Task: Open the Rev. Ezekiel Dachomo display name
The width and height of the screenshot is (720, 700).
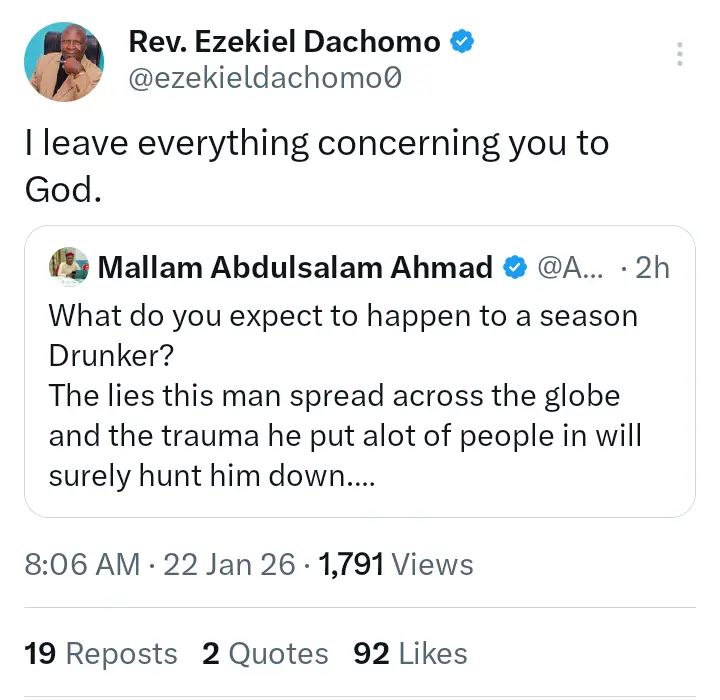Action: click(284, 42)
